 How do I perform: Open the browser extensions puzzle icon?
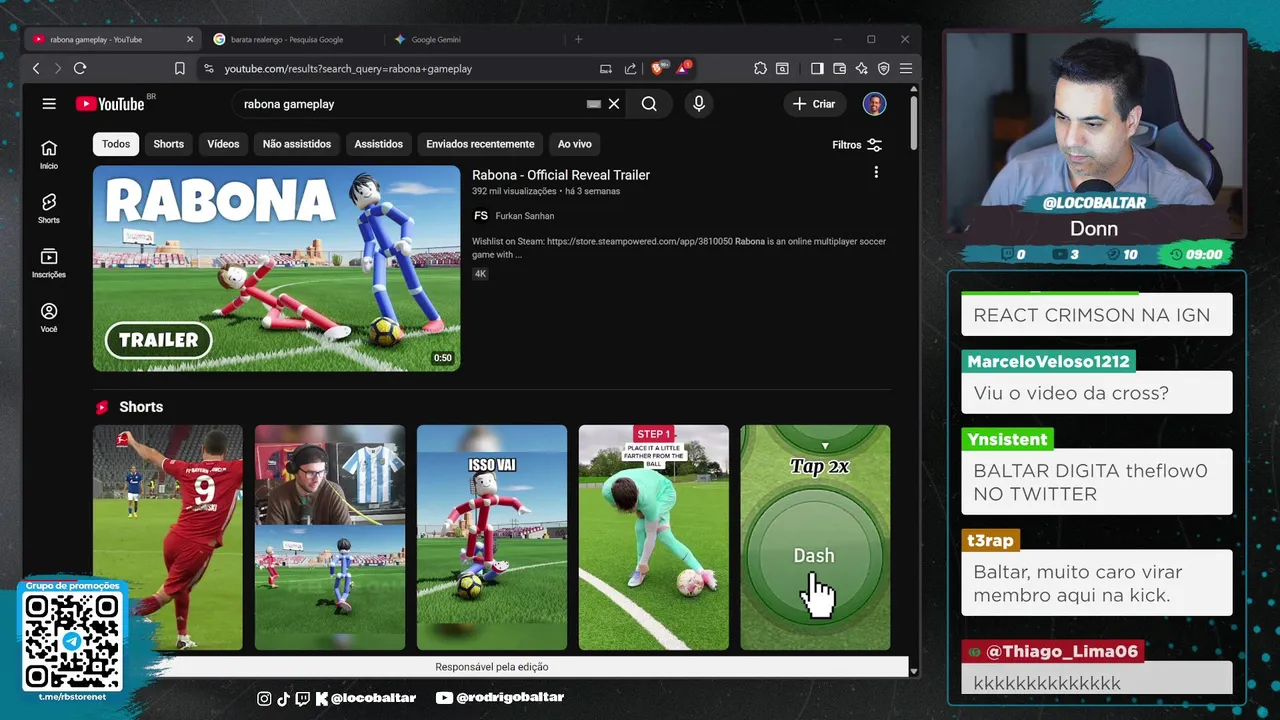[x=760, y=68]
